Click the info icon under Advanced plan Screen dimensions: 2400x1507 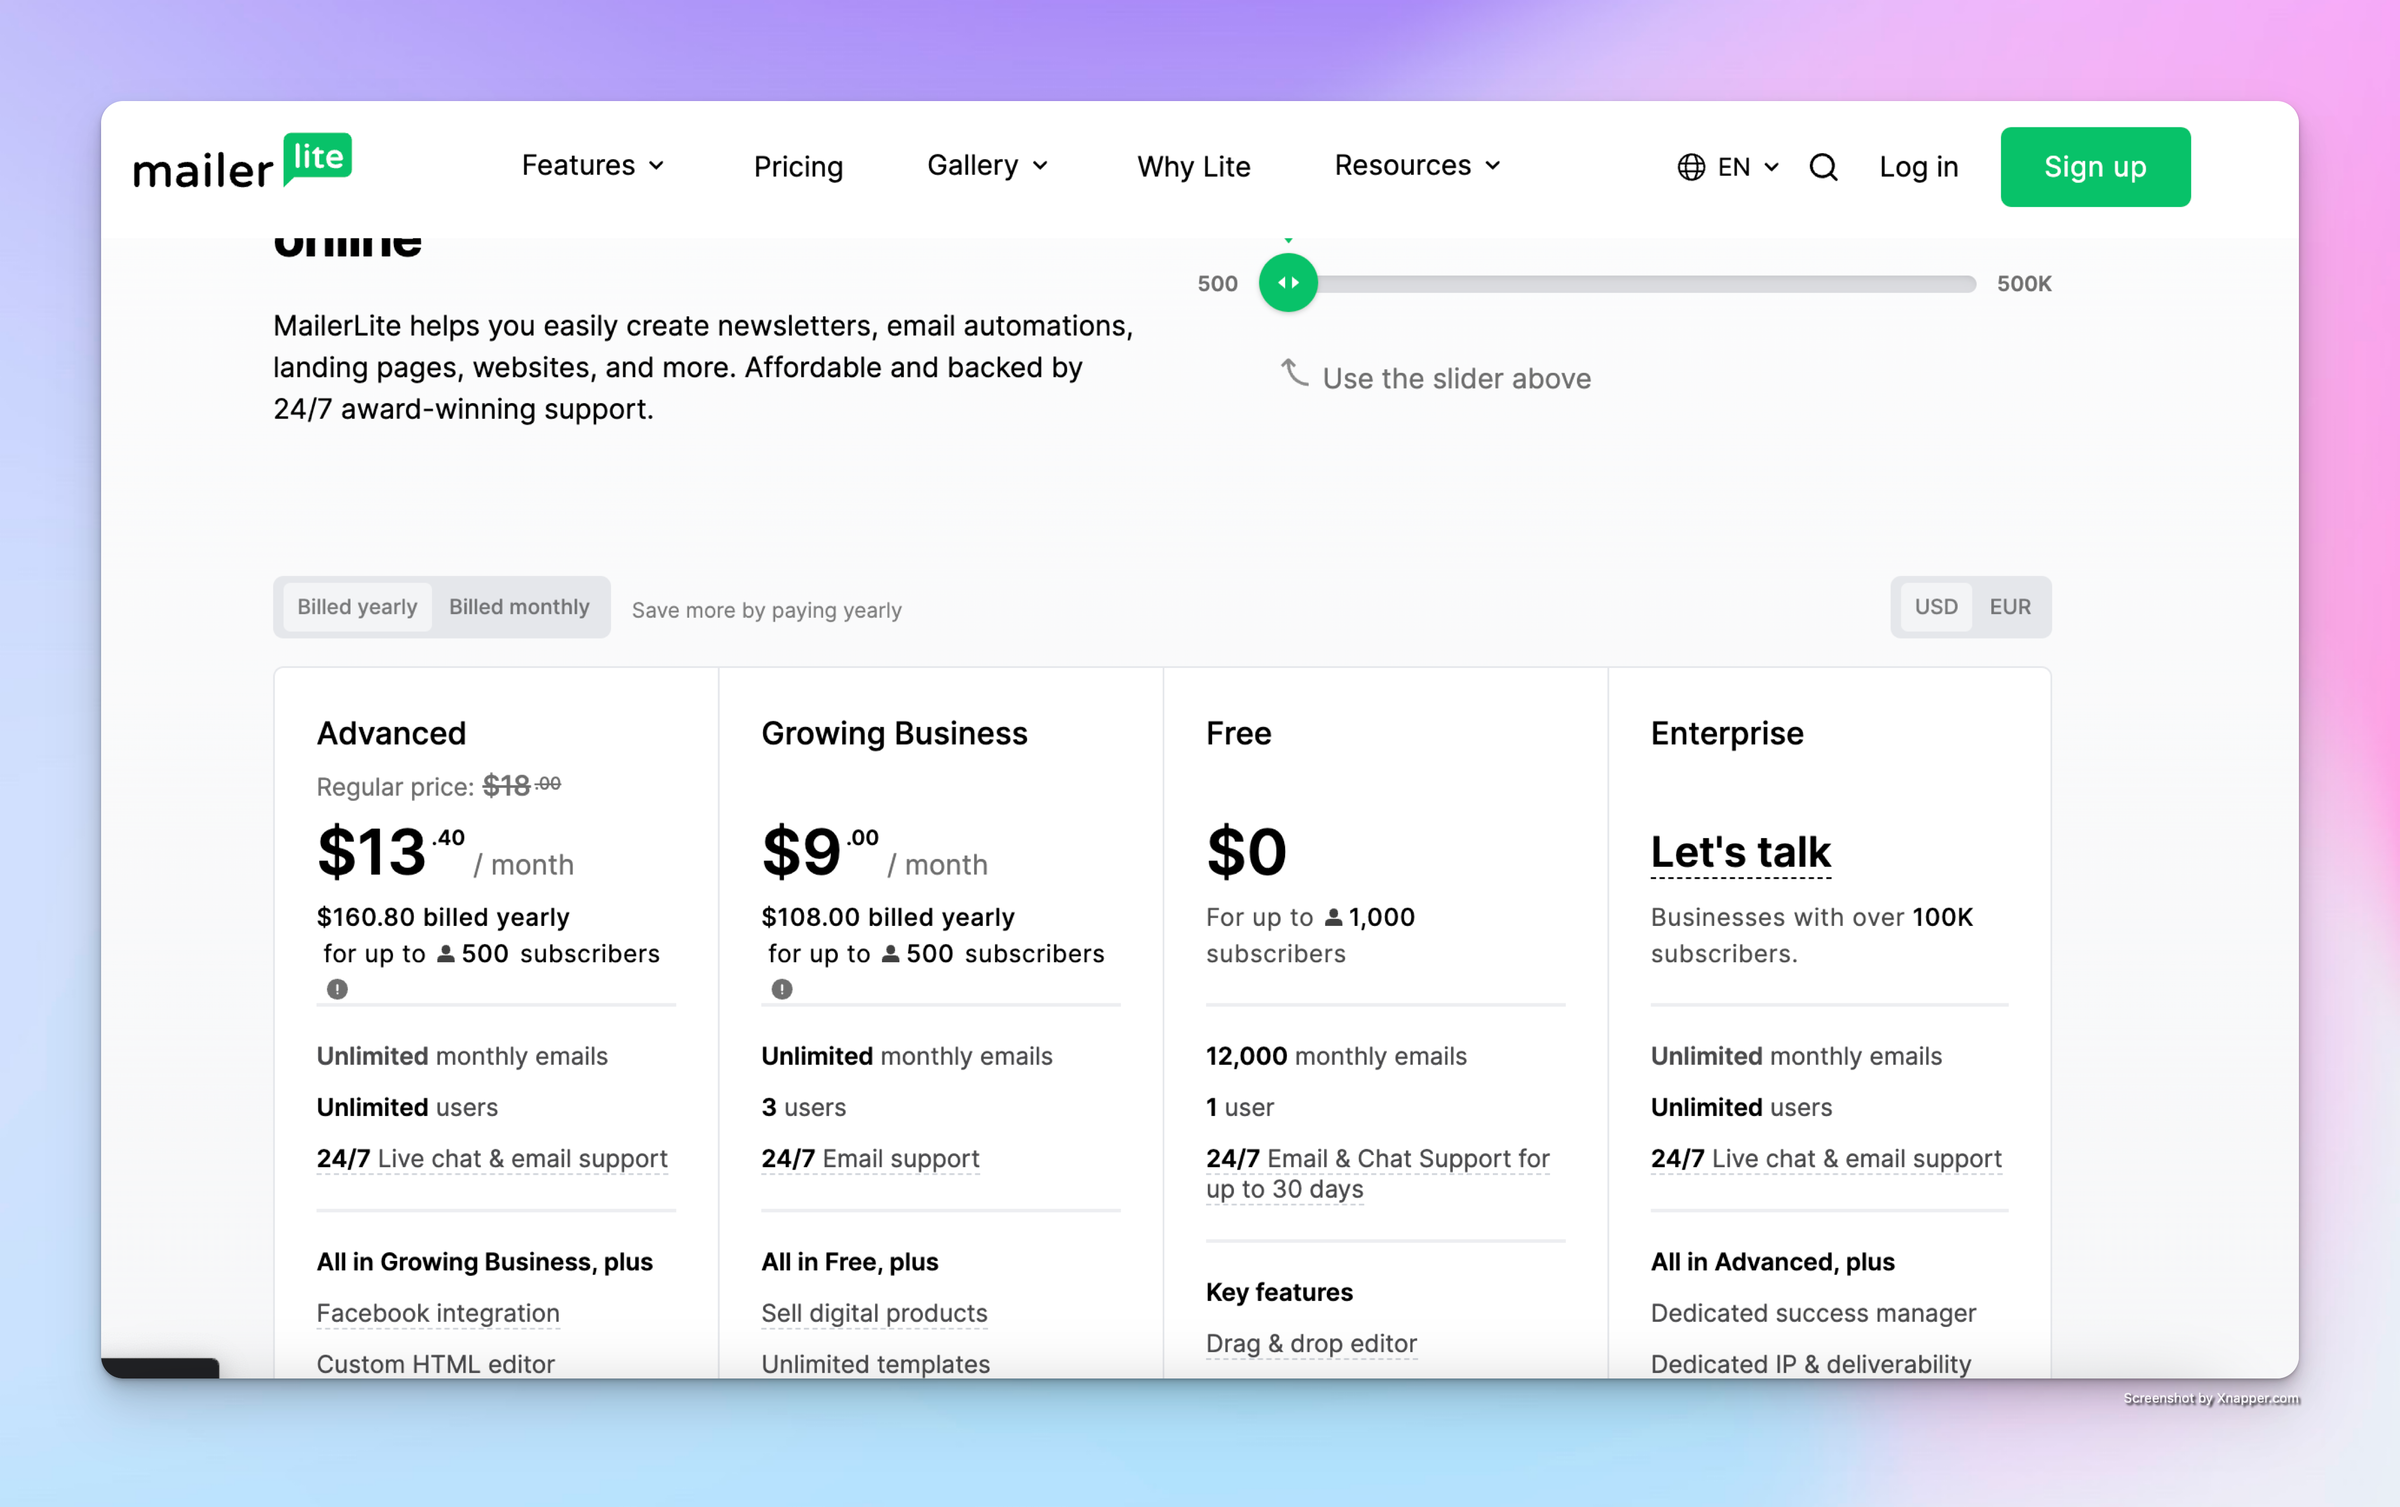pos(337,989)
